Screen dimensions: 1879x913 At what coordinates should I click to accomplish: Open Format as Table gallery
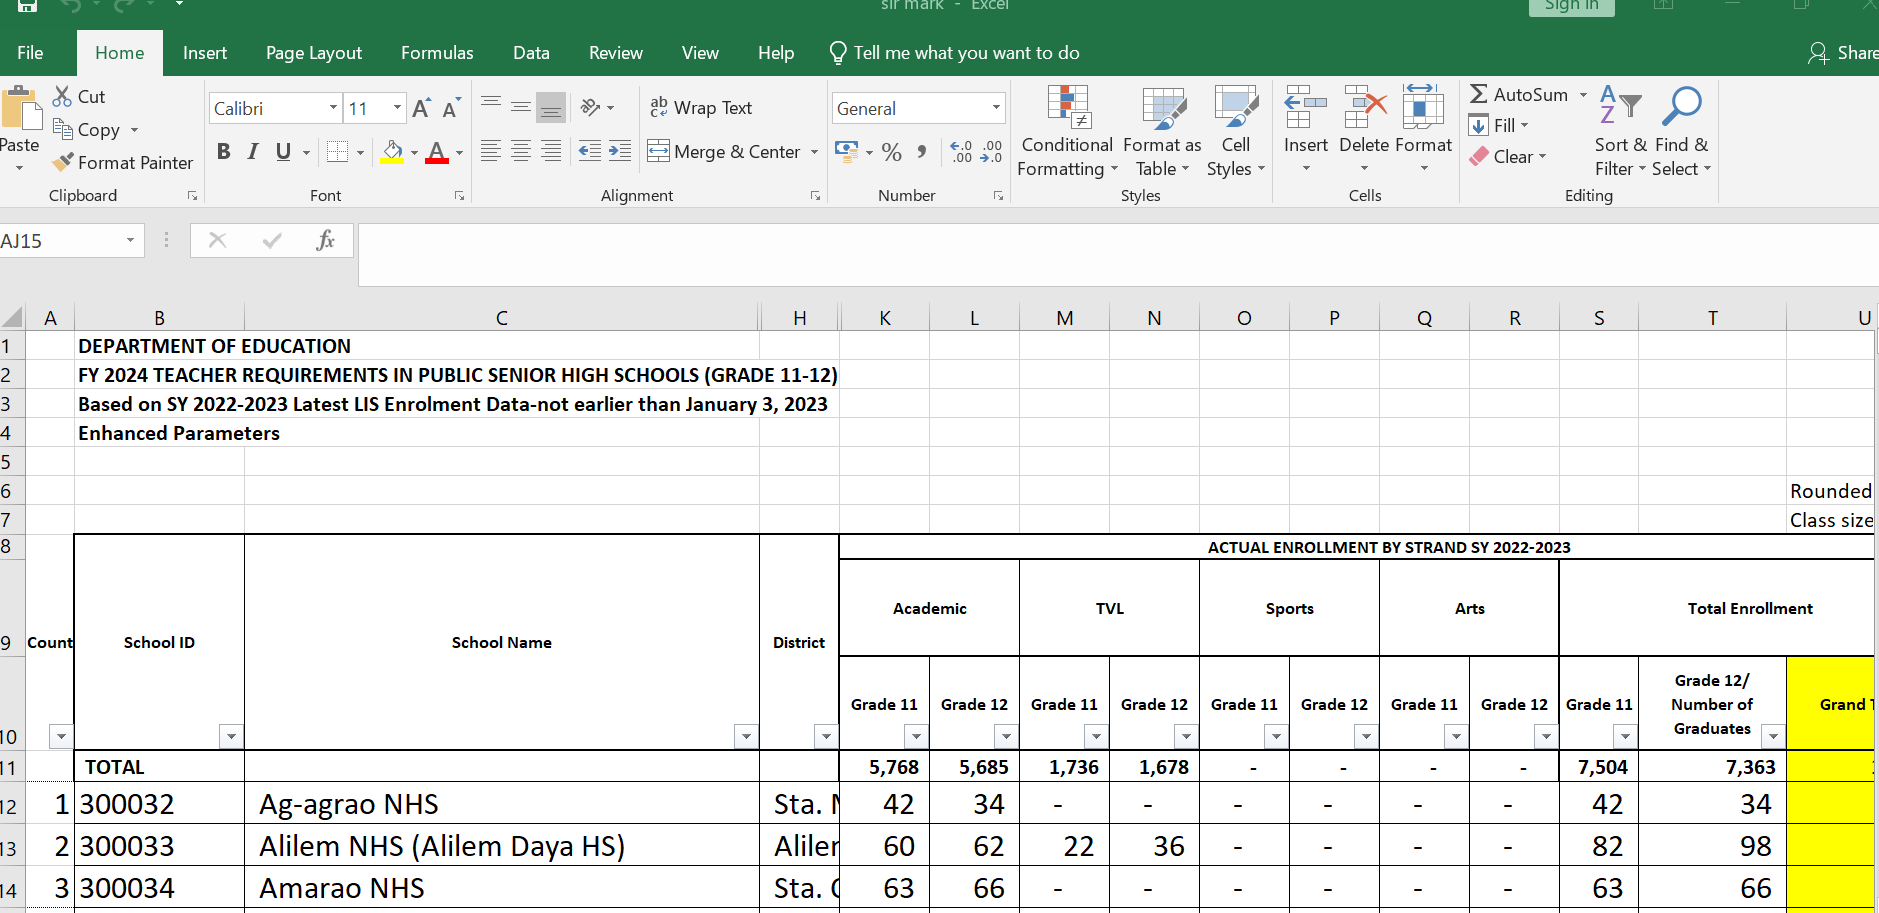tap(1162, 132)
